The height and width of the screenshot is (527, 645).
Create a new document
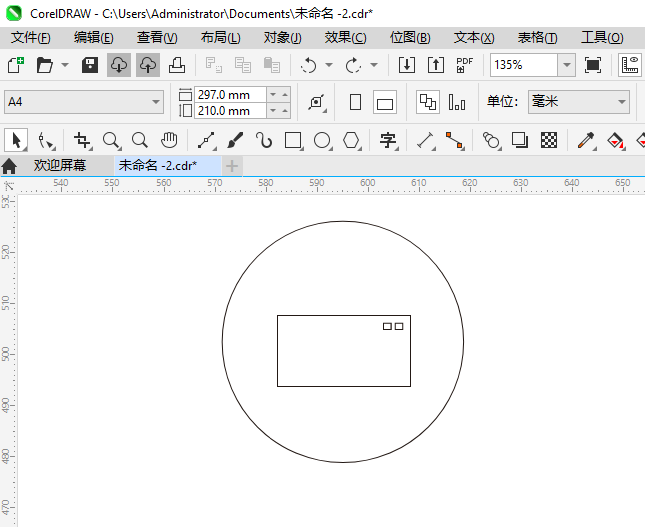point(16,65)
